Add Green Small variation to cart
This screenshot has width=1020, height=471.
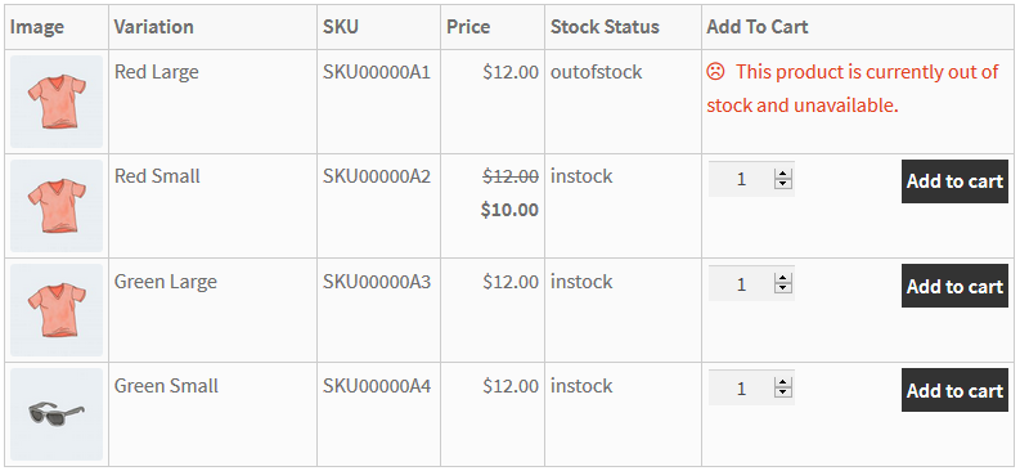[x=954, y=391]
